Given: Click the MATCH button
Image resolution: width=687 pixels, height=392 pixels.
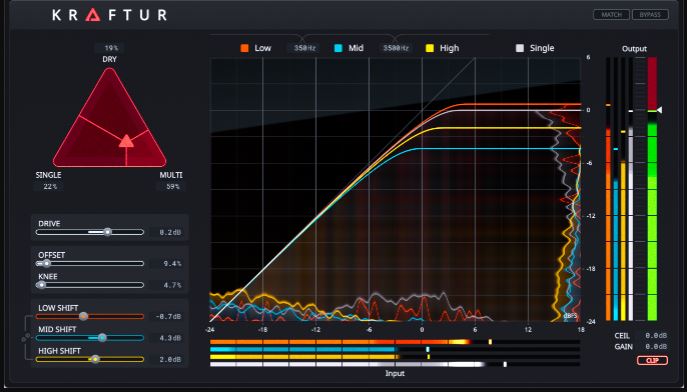Looking at the screenshot, I should tap(612, 15).
